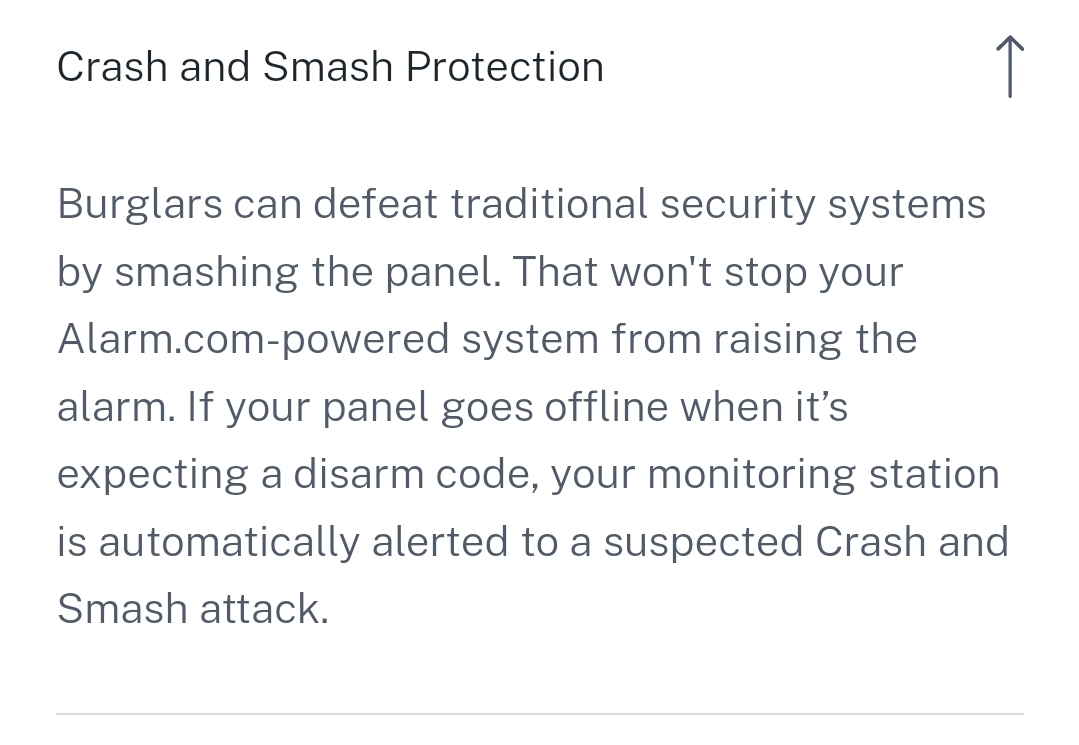This screenshot has width=1079, height=745.
Task: Click the word expecting in the paragraph
Action: point(152,474)
